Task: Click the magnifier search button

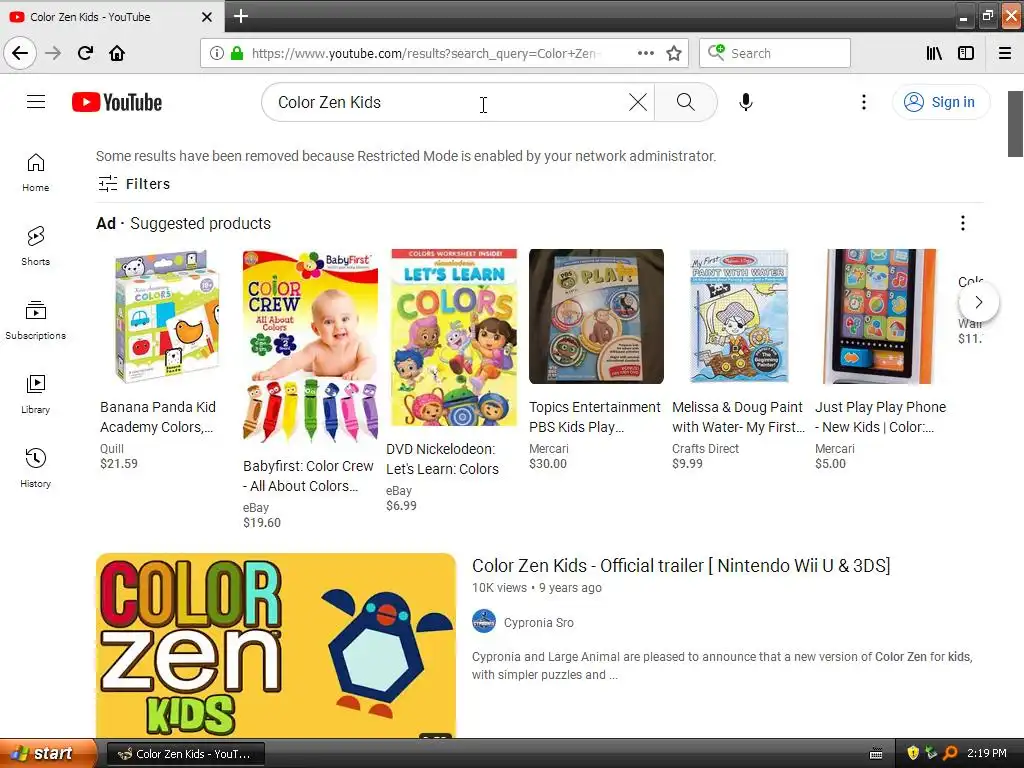Action: [x=685, y=102]
